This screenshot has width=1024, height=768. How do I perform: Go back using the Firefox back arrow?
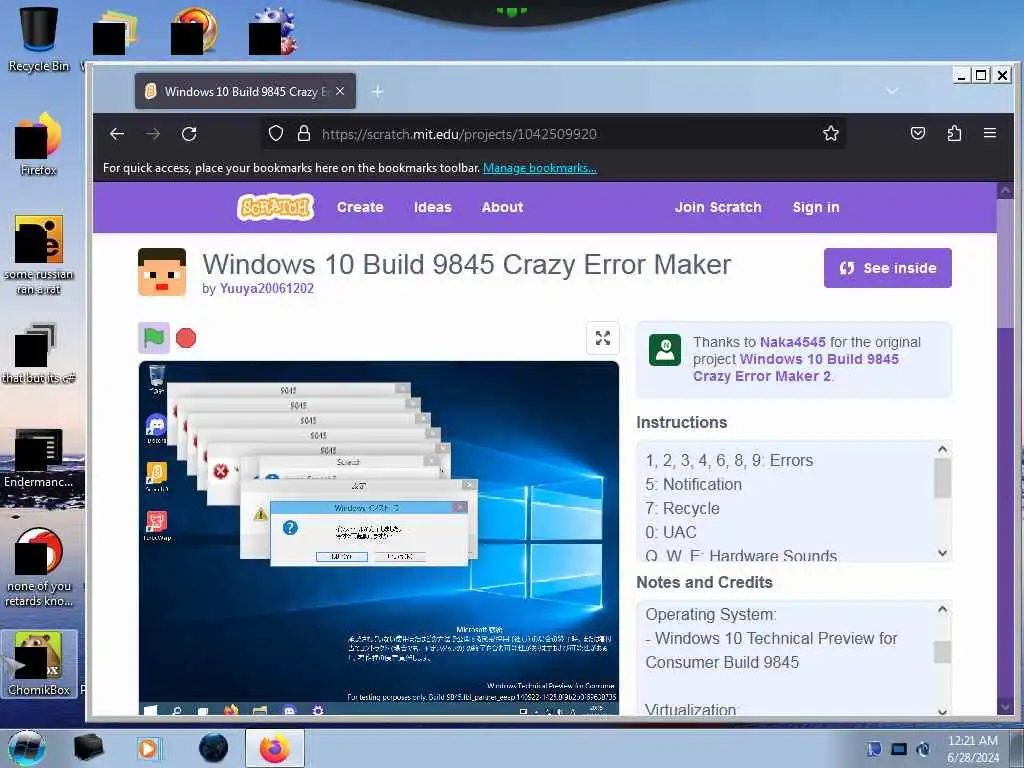coord(117,134)
